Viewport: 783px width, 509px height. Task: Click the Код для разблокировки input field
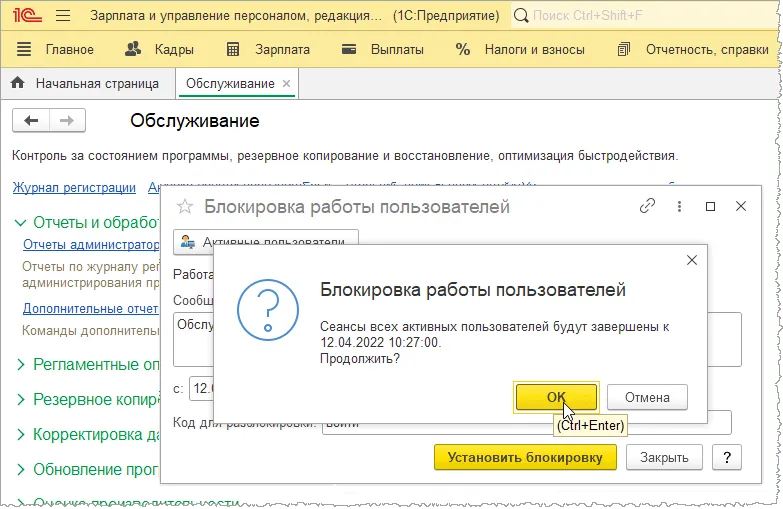coord(525,422)
